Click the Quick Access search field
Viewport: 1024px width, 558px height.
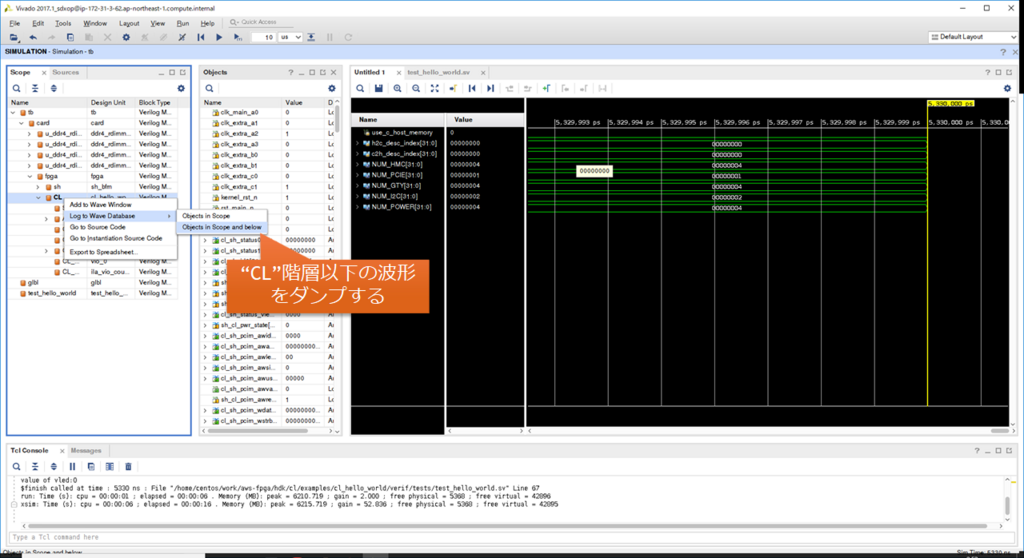click(x=261, y=22)
